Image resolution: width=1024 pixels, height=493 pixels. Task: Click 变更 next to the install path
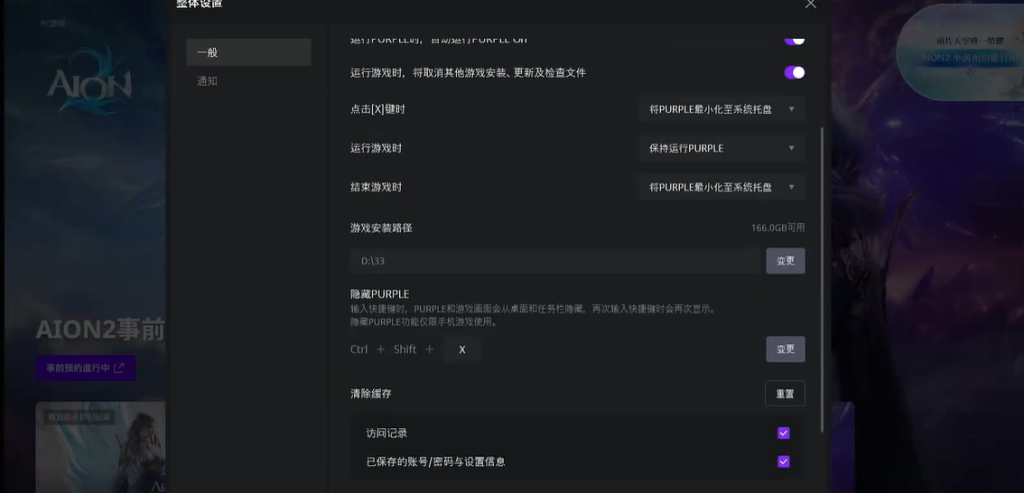click(785, 261)
